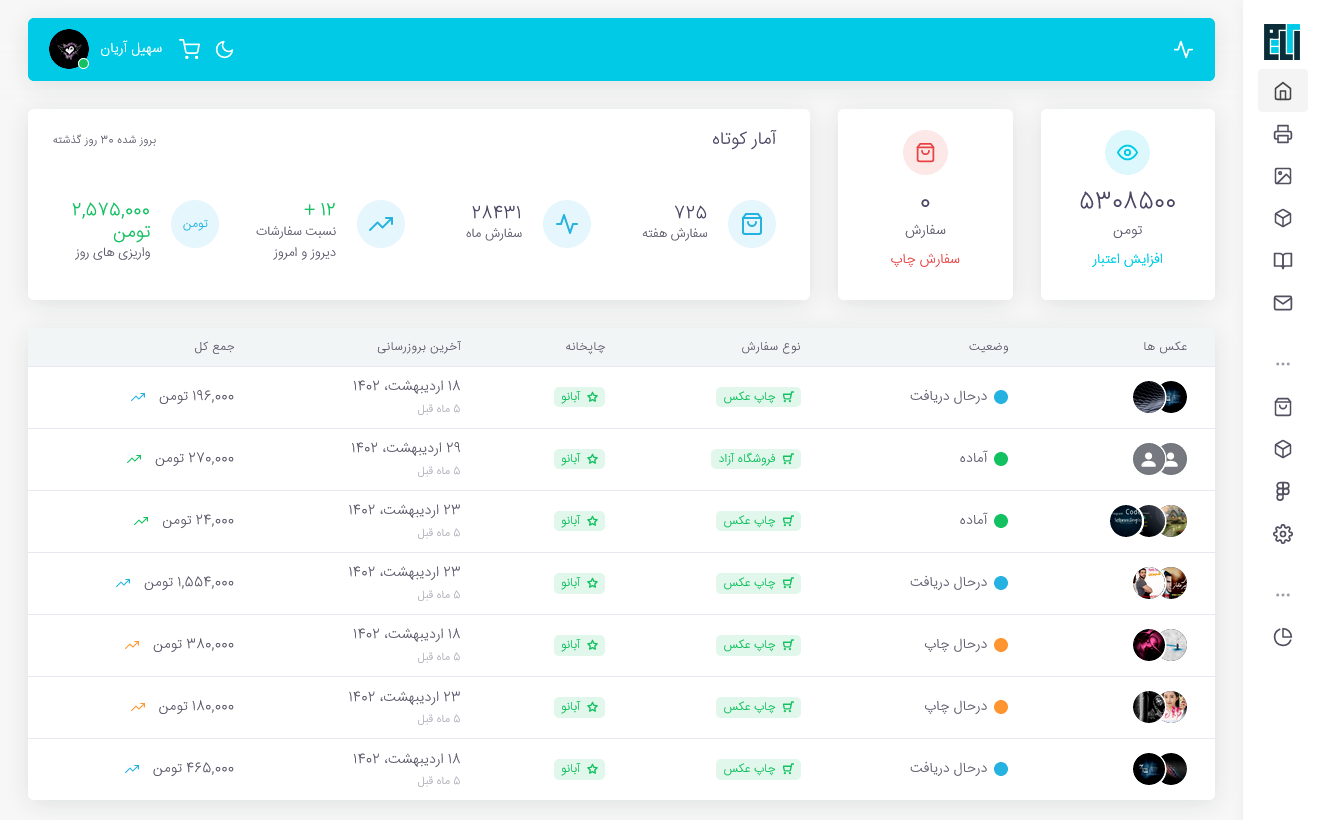Open photo thumbnails in 180,000 row

tap(1160, 707)
